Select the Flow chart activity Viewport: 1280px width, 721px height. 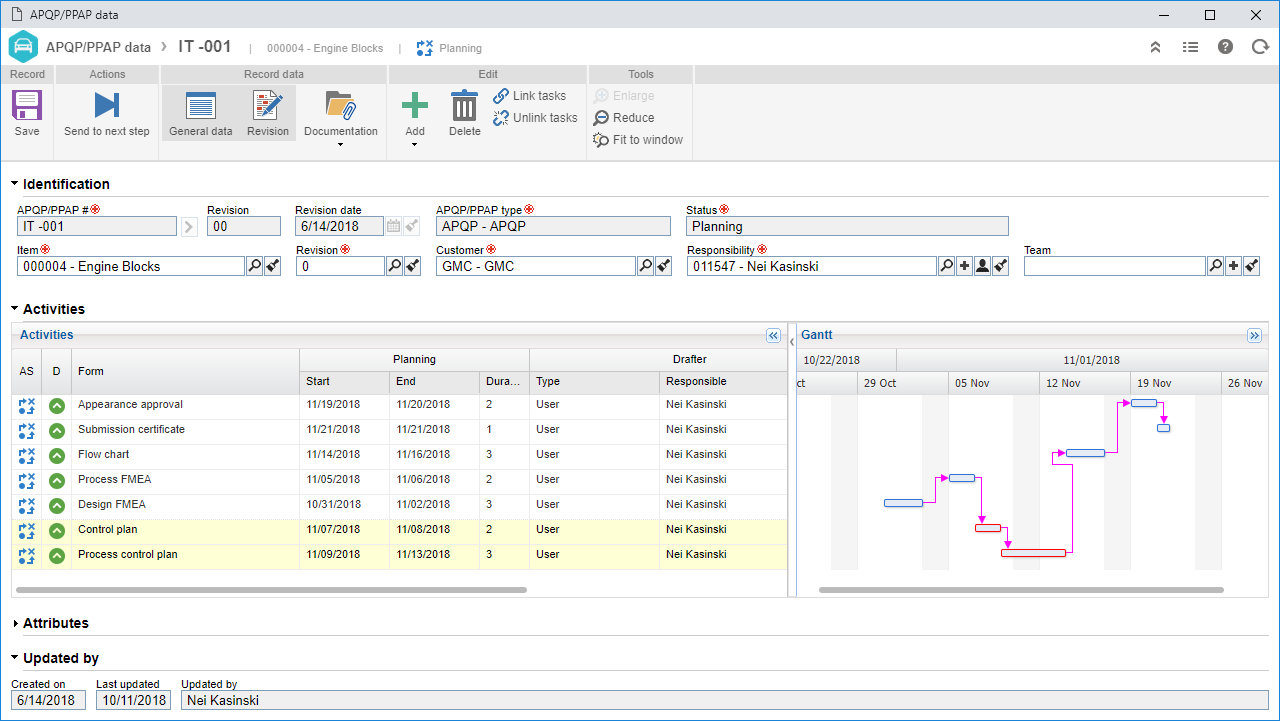399,455
